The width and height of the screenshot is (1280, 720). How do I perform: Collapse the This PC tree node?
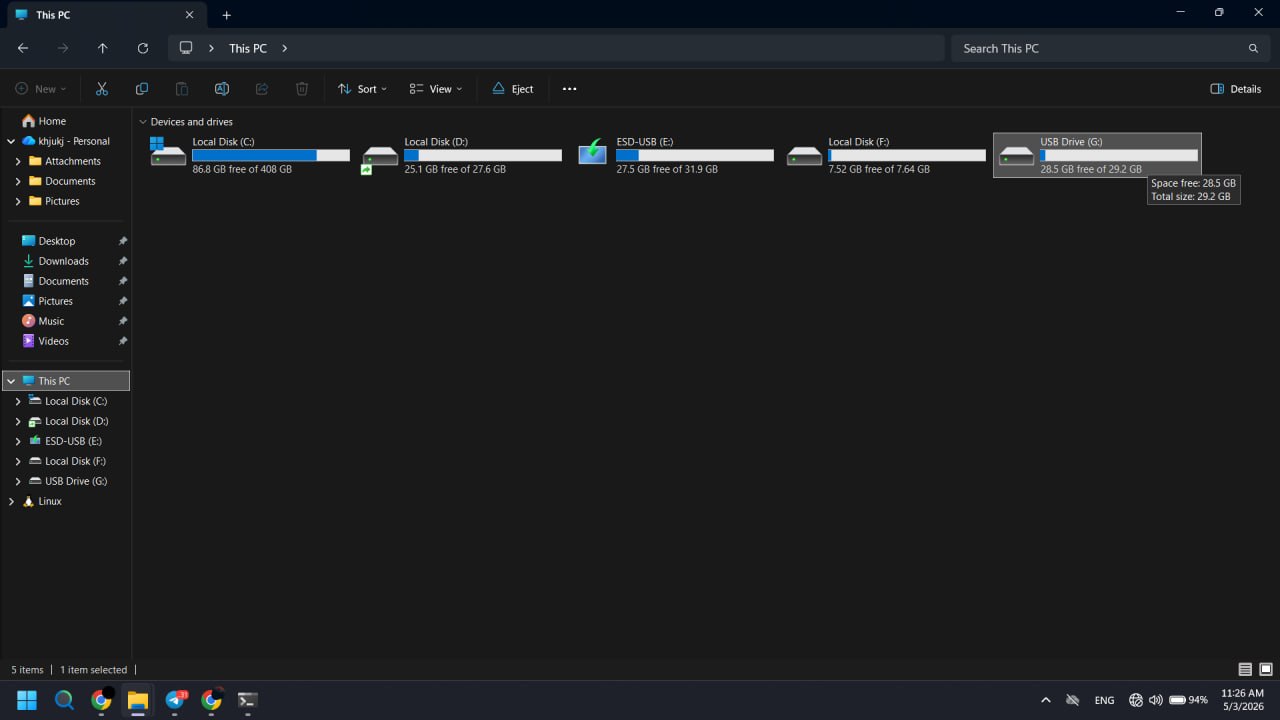coord(11,381)
